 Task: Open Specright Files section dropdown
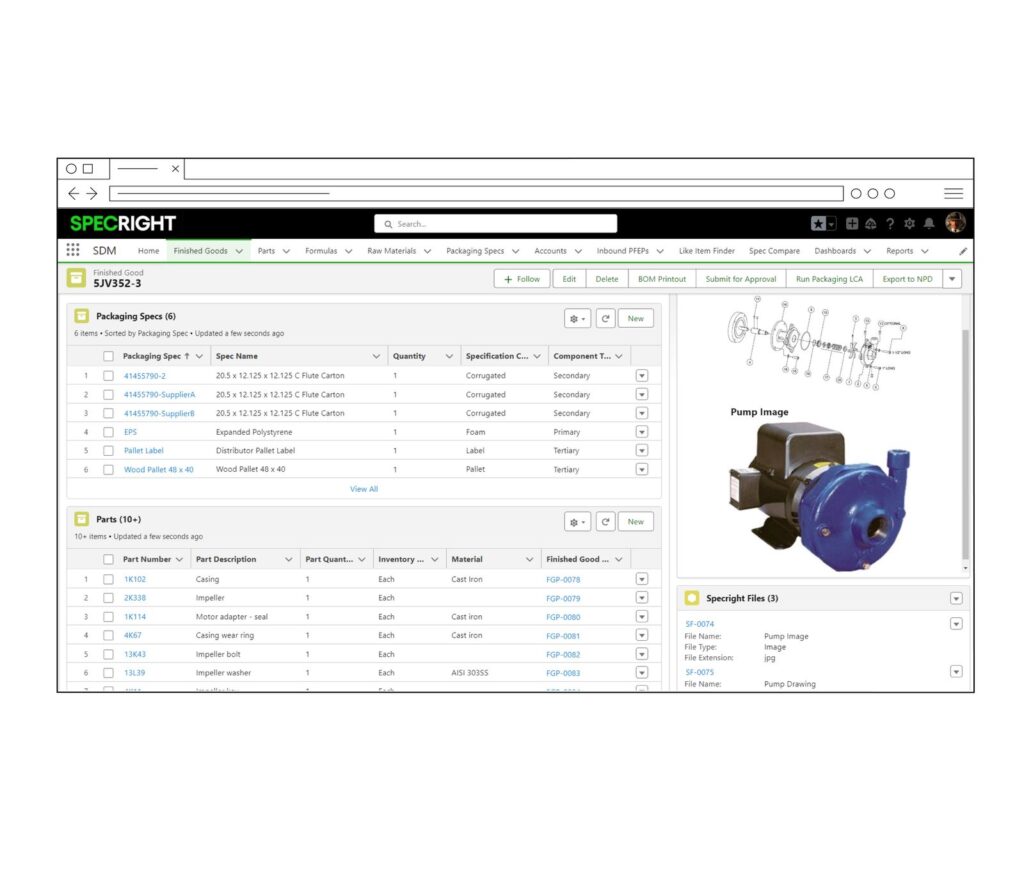pyautogui.click(x=956, y=598)
